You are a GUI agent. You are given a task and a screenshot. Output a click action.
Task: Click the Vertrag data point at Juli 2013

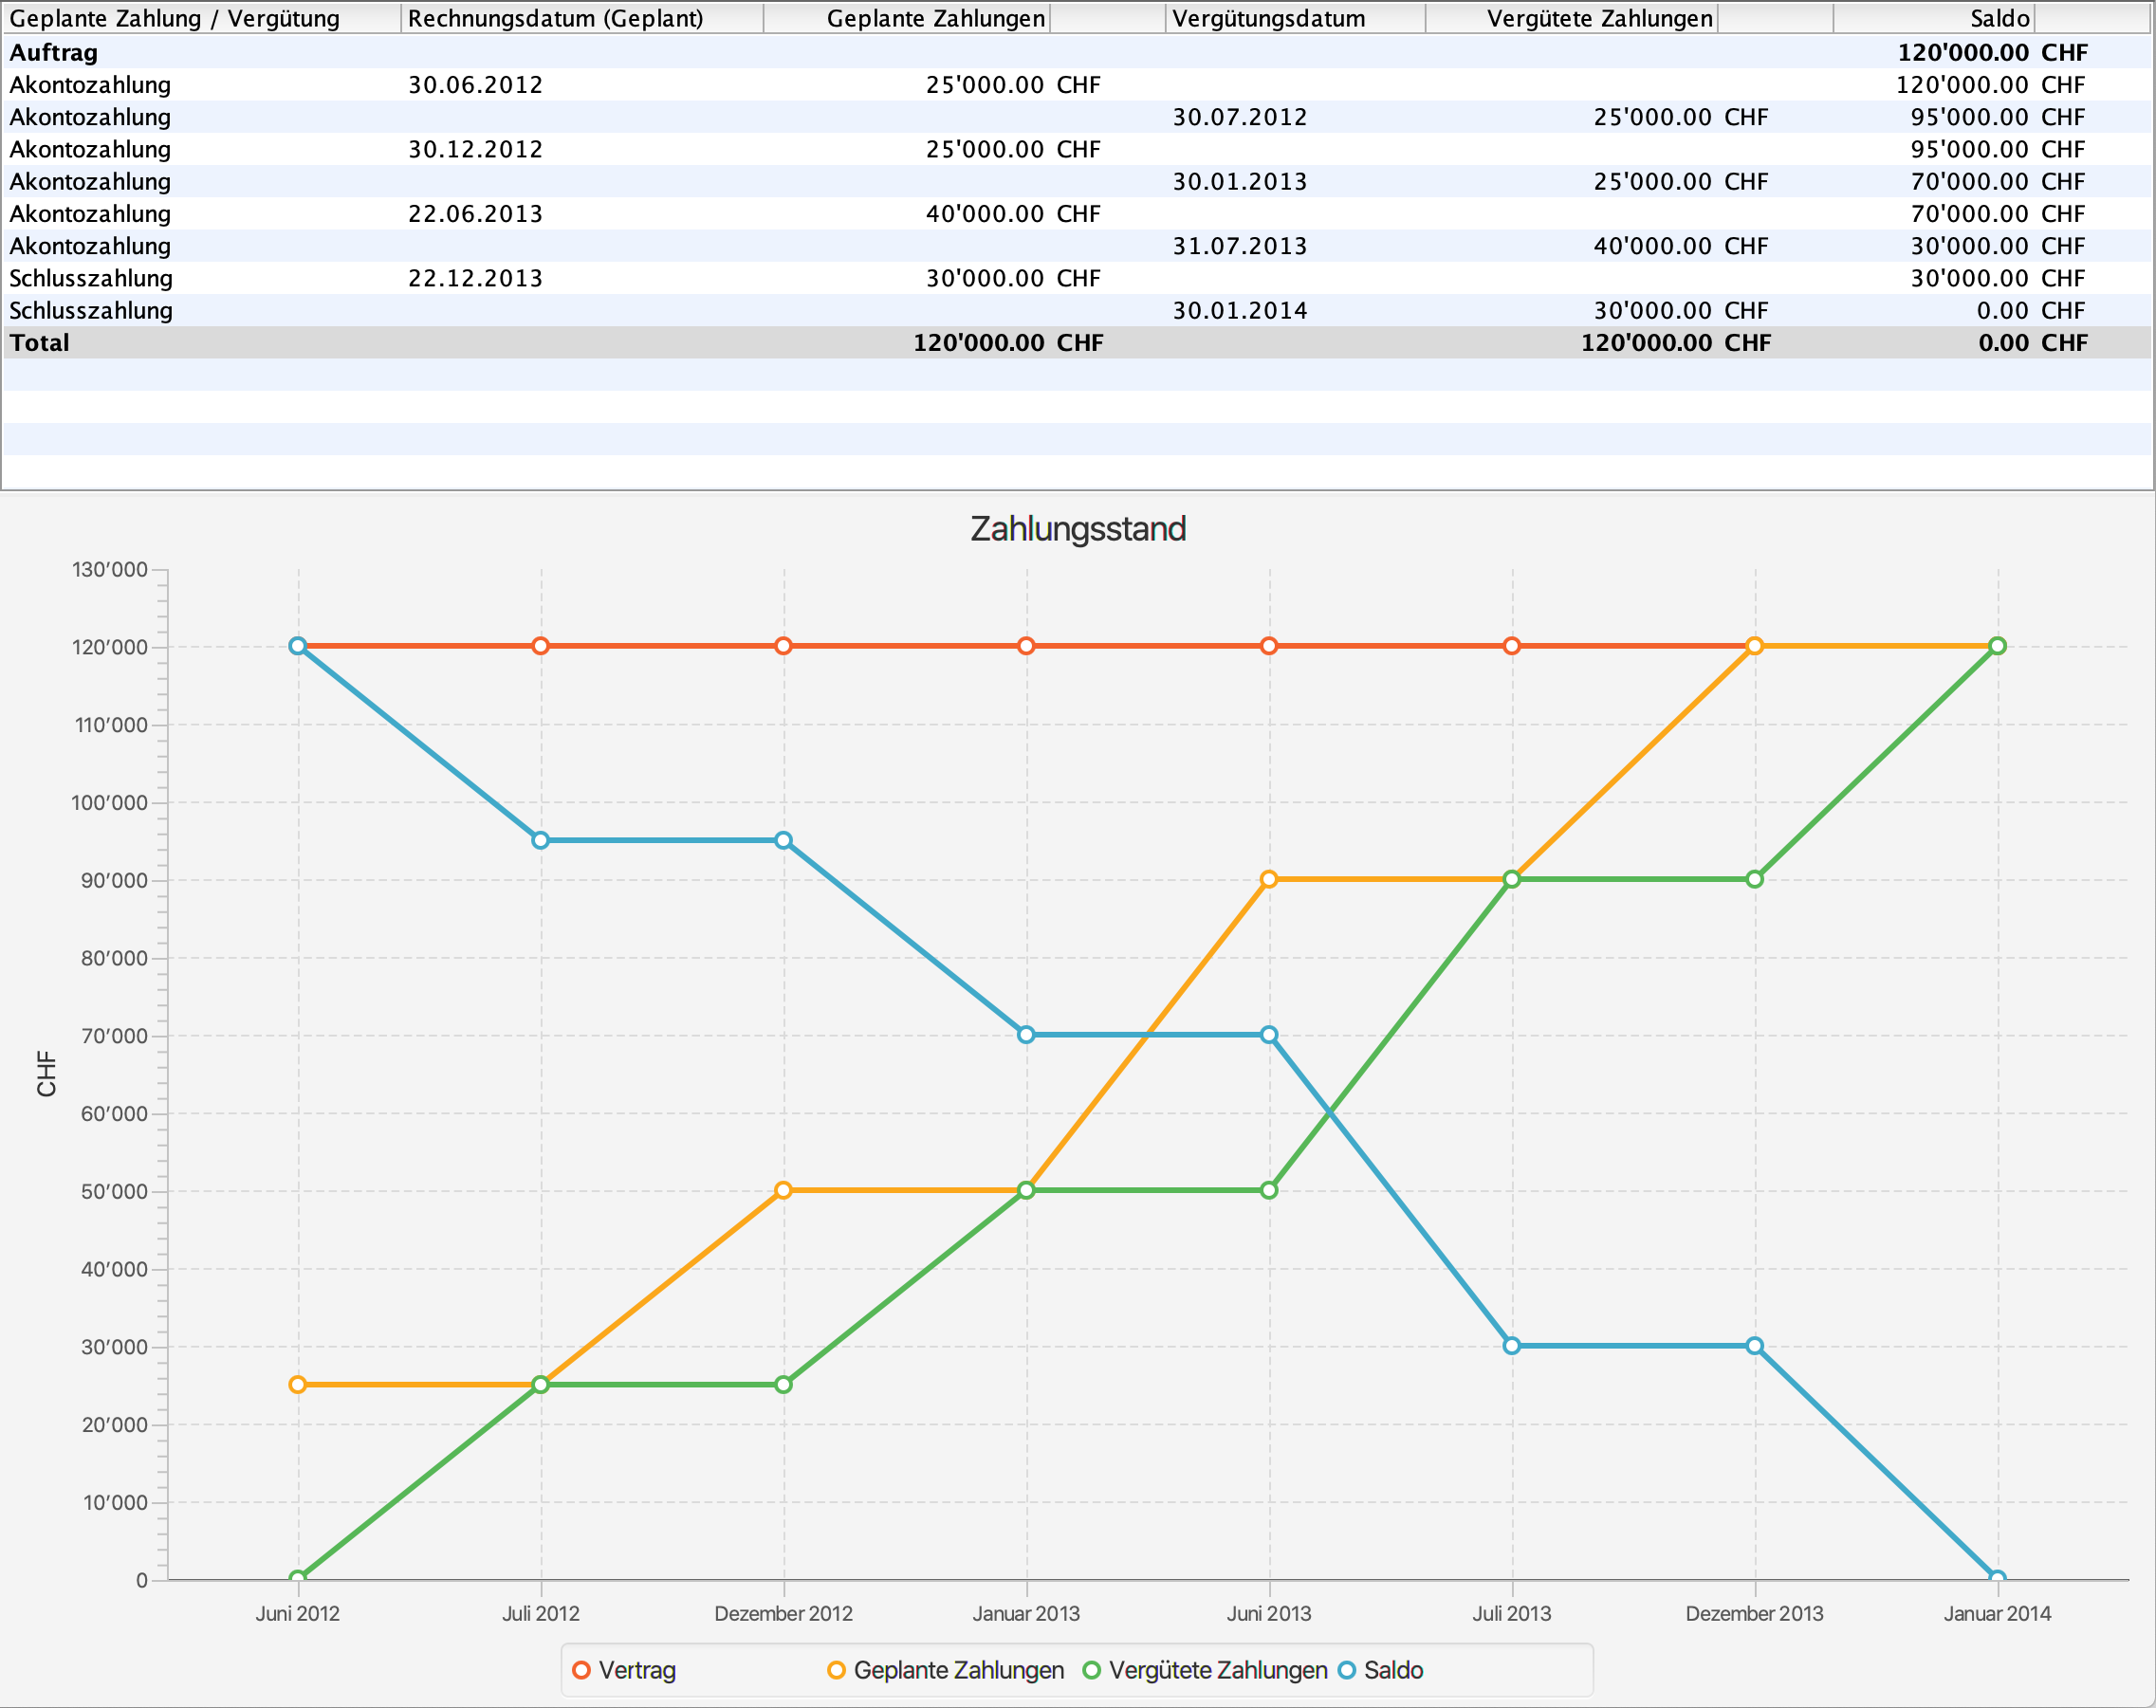click(1512, 646)
